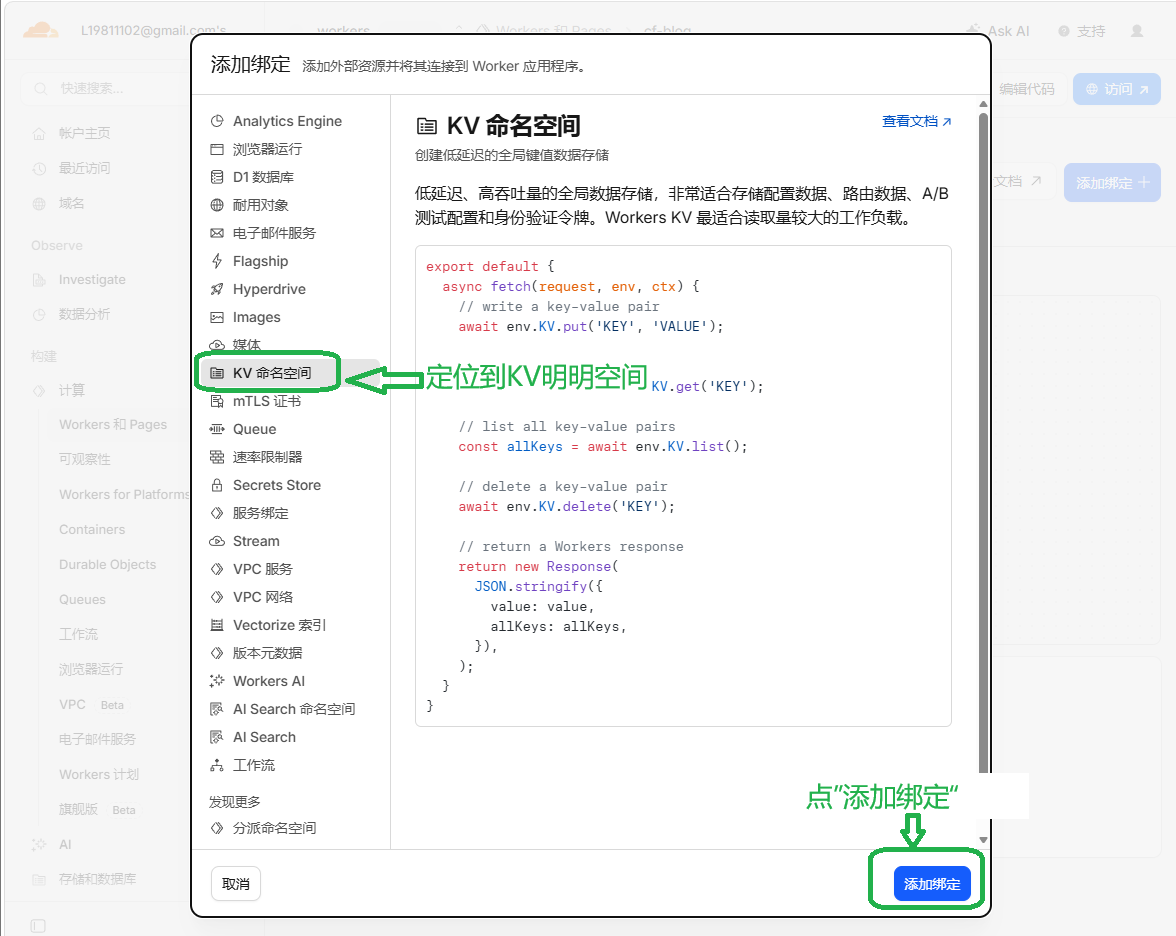
Task: Open 旗舰版 Beta in sidebar
Action: [98, 809]
